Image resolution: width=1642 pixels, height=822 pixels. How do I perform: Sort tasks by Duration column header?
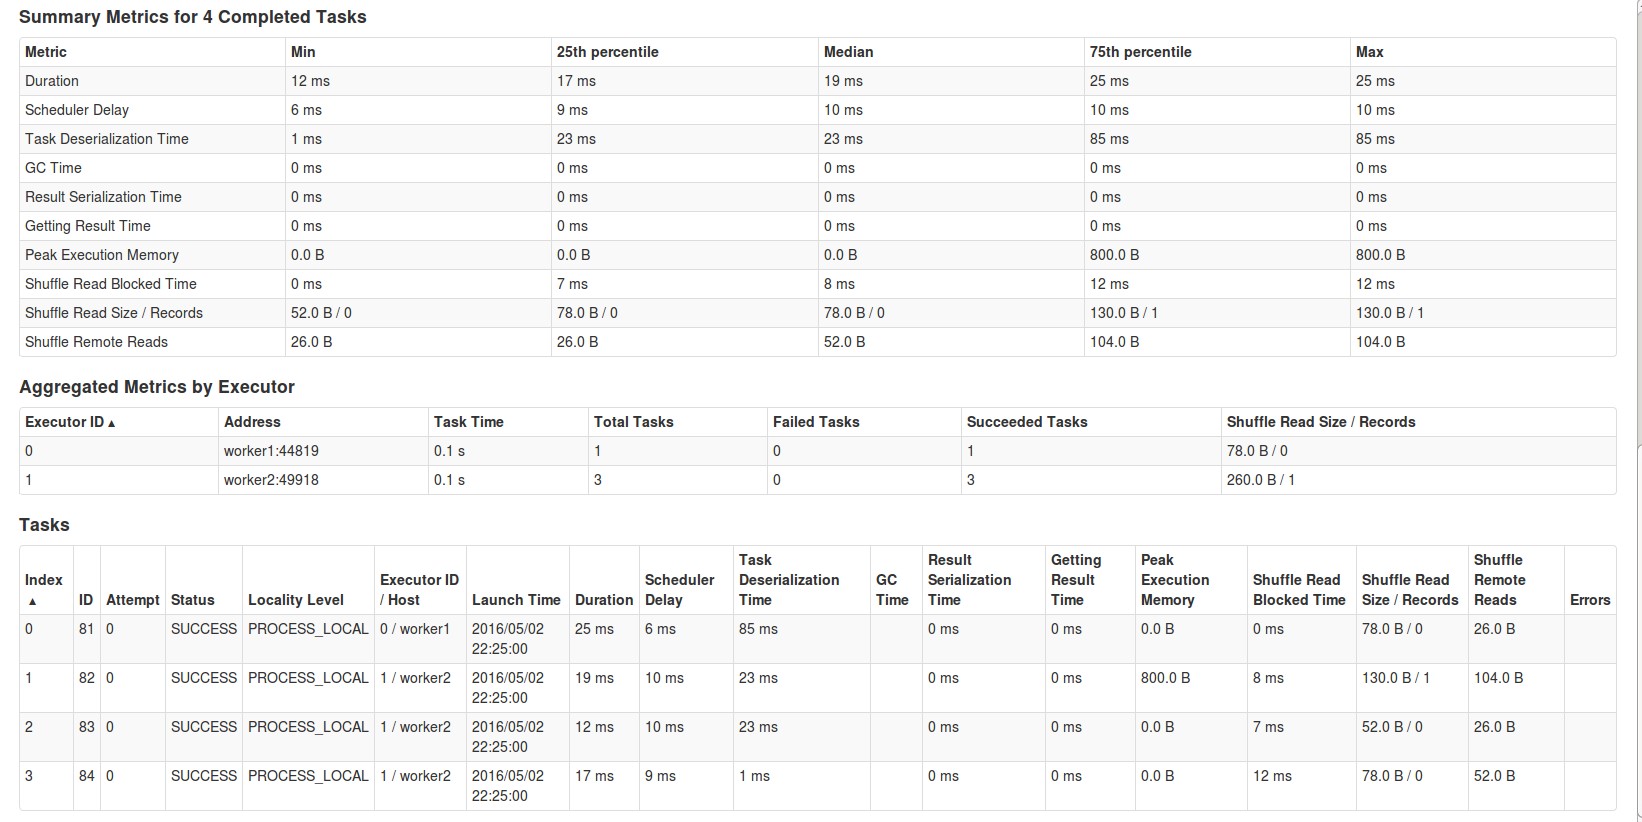[x=604, y=600]
